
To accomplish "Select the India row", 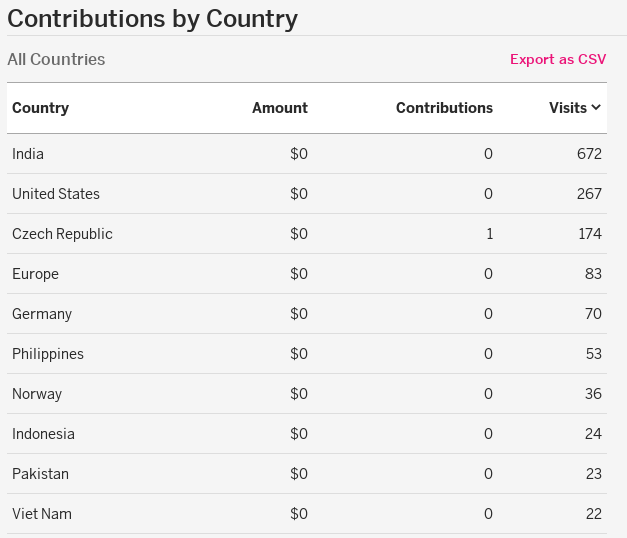I will 28,154.
